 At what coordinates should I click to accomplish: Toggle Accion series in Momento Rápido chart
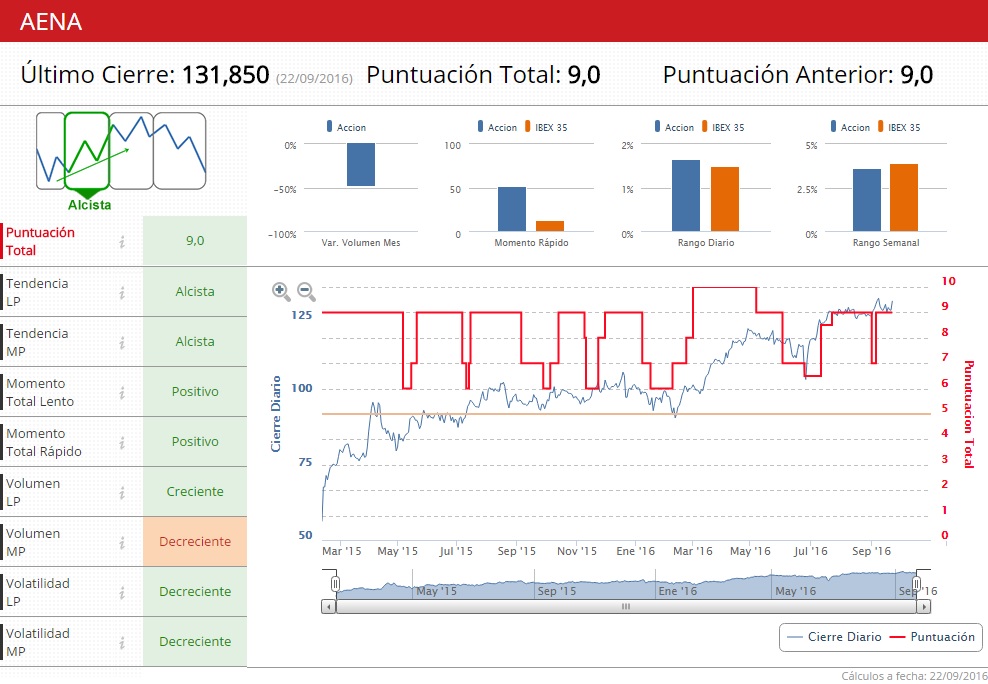pyautogui.click(x=497, y=127)
